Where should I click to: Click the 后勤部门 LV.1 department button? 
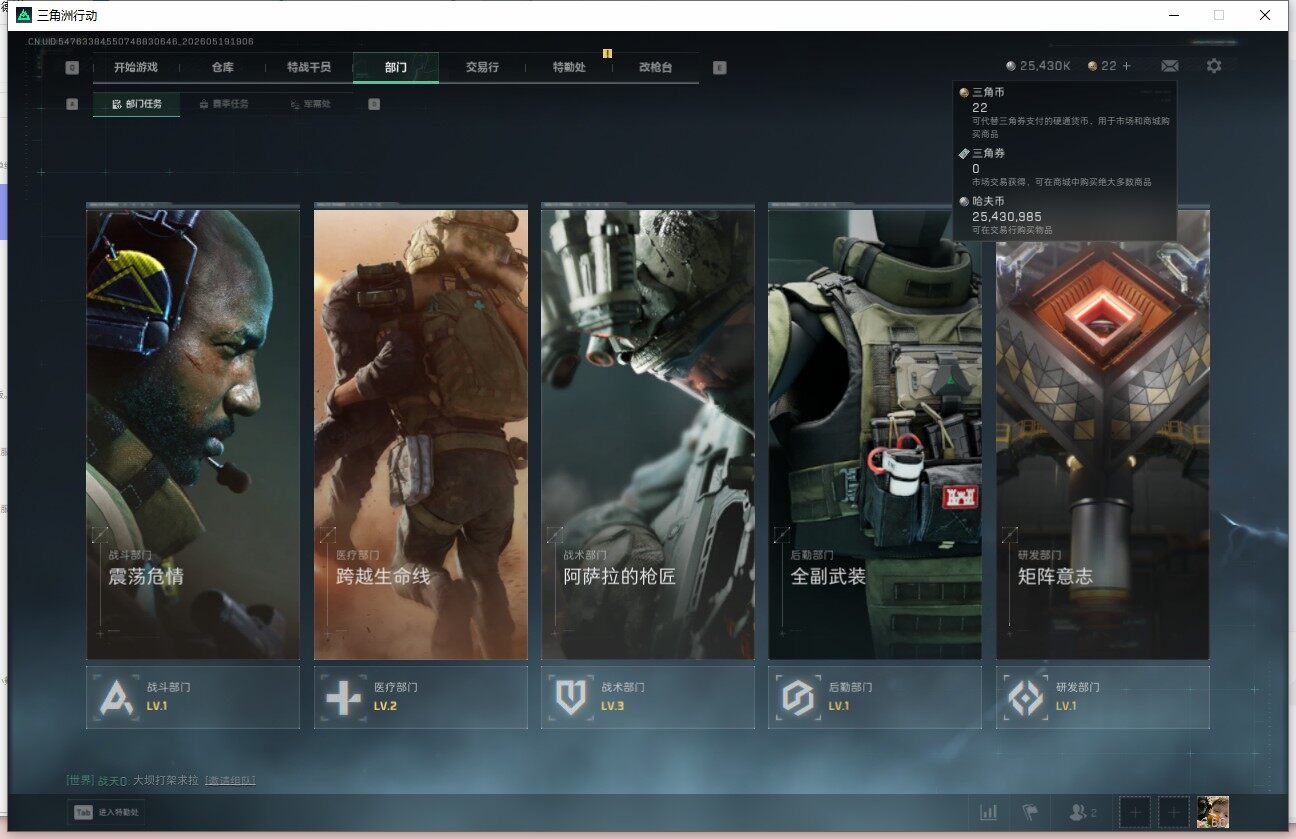coord(875,697)
